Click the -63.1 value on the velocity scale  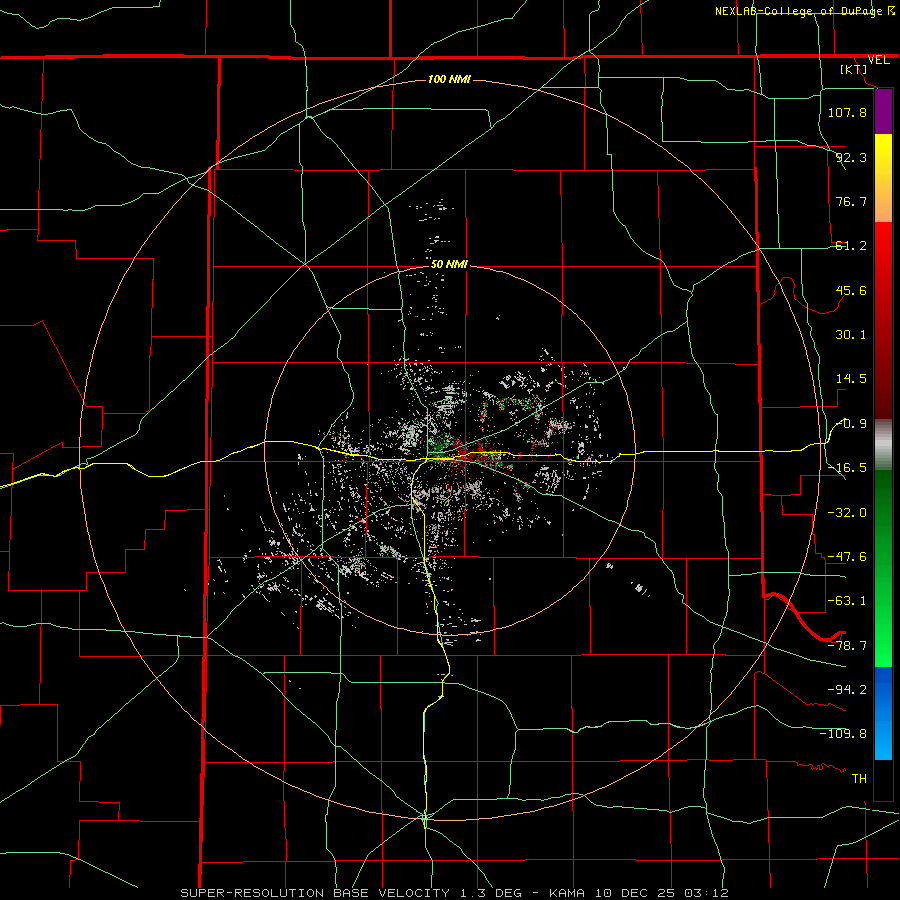pyautogui.click(x=847, y=601)
